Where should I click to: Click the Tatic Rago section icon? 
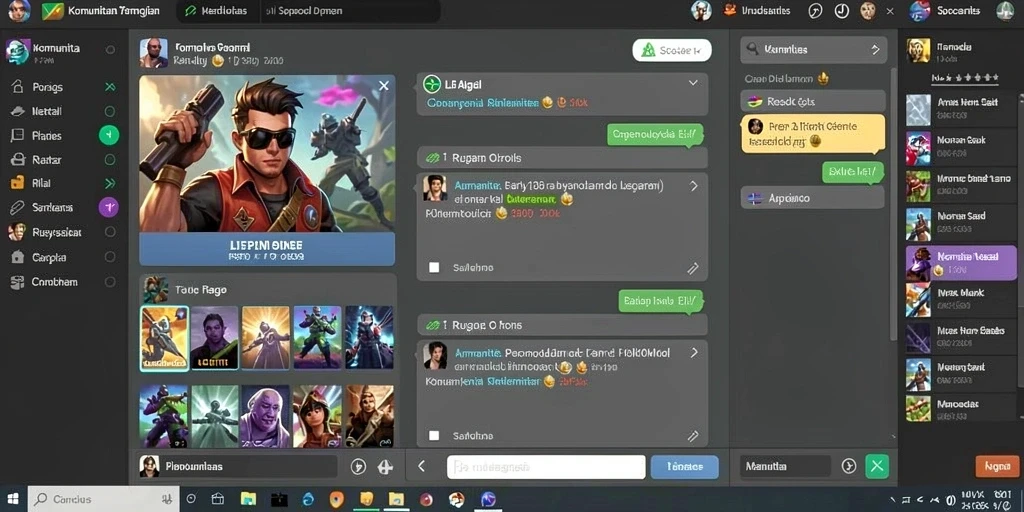pos(156,289)
